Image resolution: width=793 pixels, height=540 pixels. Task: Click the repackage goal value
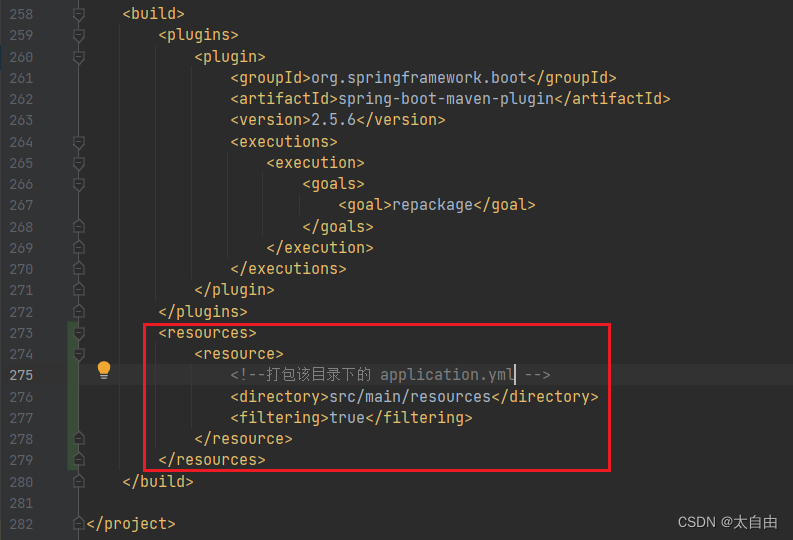click(432, 205)
